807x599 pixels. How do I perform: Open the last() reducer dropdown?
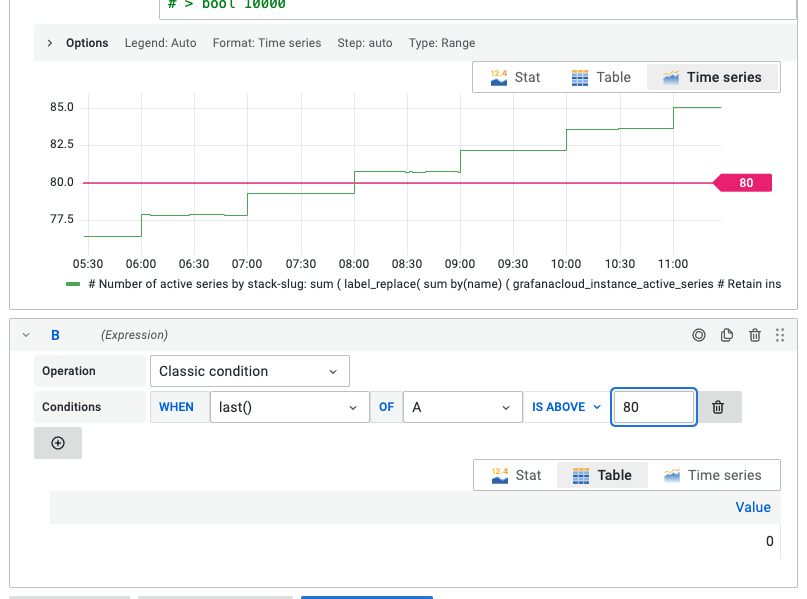[x=288, y=406]
